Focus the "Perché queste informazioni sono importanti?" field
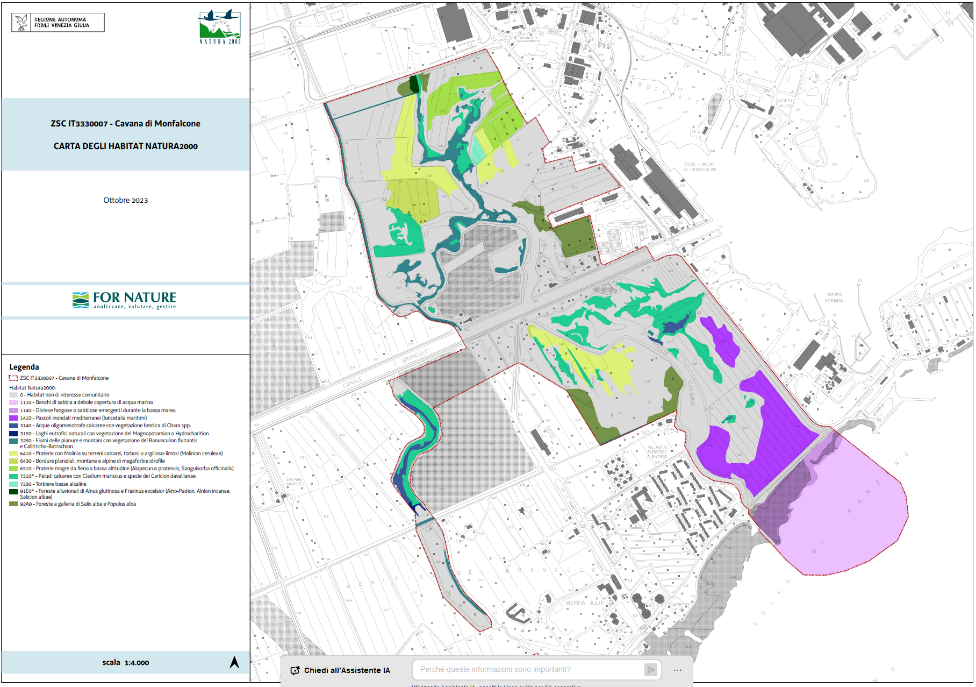This screenshot has height=687, width=976. coord(530,670)
